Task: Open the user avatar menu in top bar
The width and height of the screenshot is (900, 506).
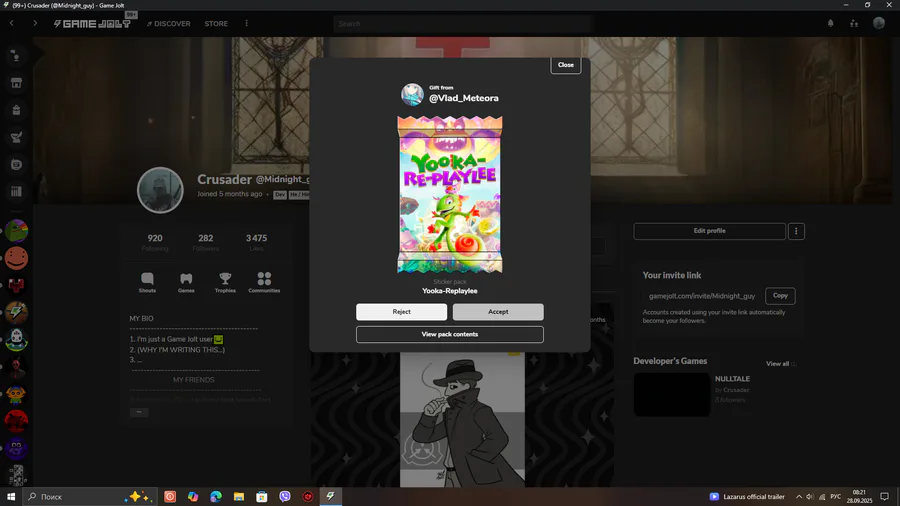Action: point(879,23)
